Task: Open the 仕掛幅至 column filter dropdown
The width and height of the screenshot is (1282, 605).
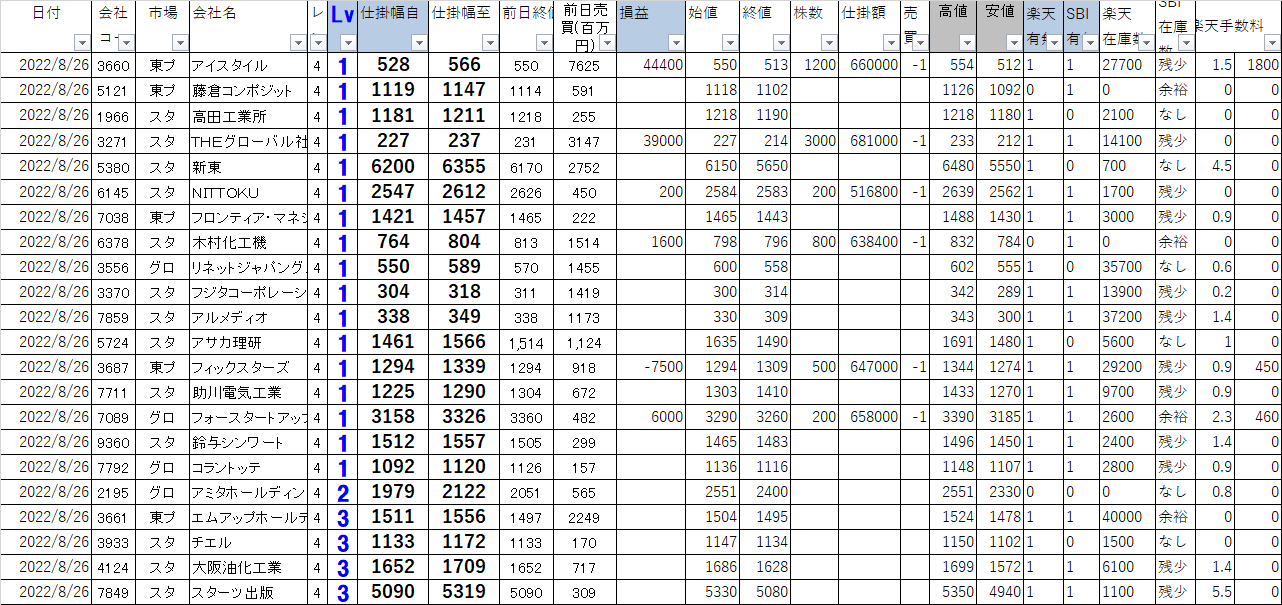Action: click(489, 43)
